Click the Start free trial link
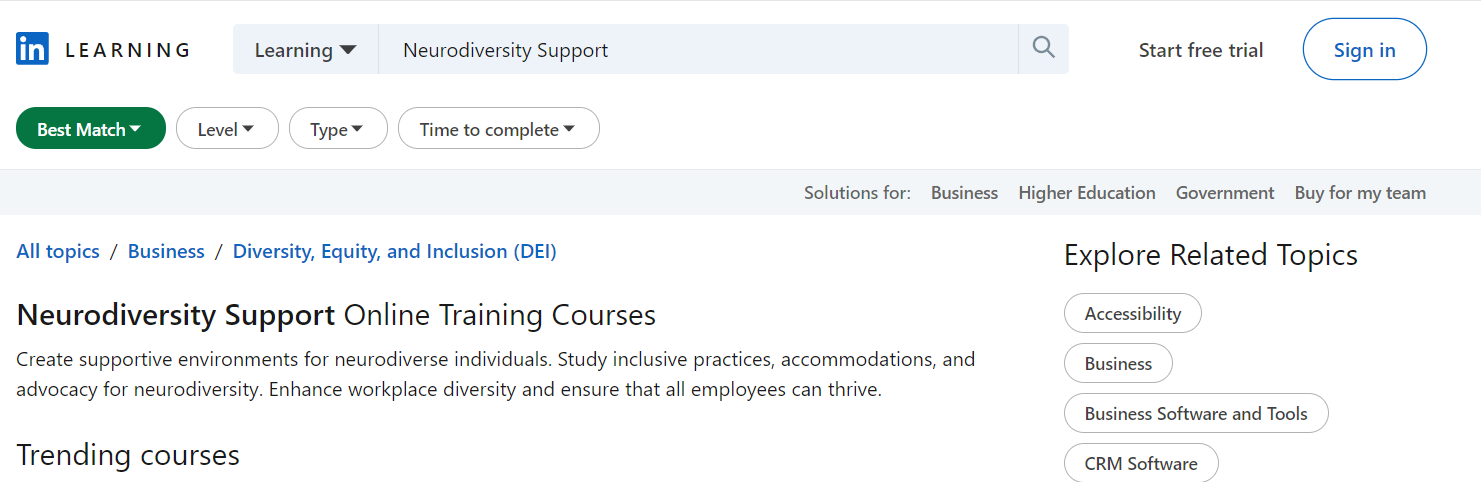This screenshot has width=1481, height=482. pyautogui.click(x=1201, y=50)
